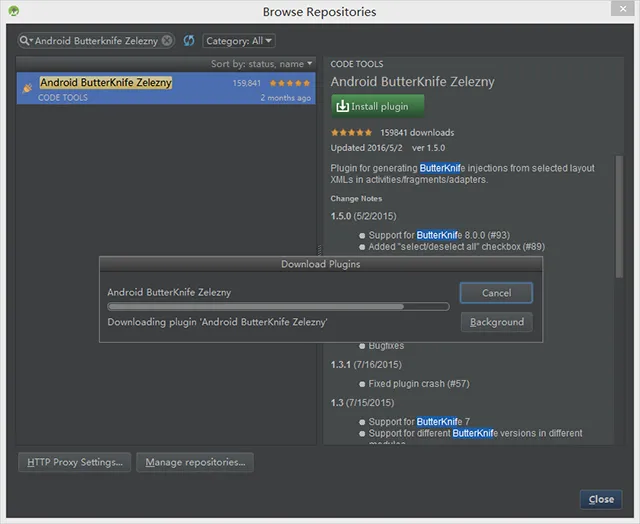Click Fixed plugin crash (#57) note

point(419,384)
